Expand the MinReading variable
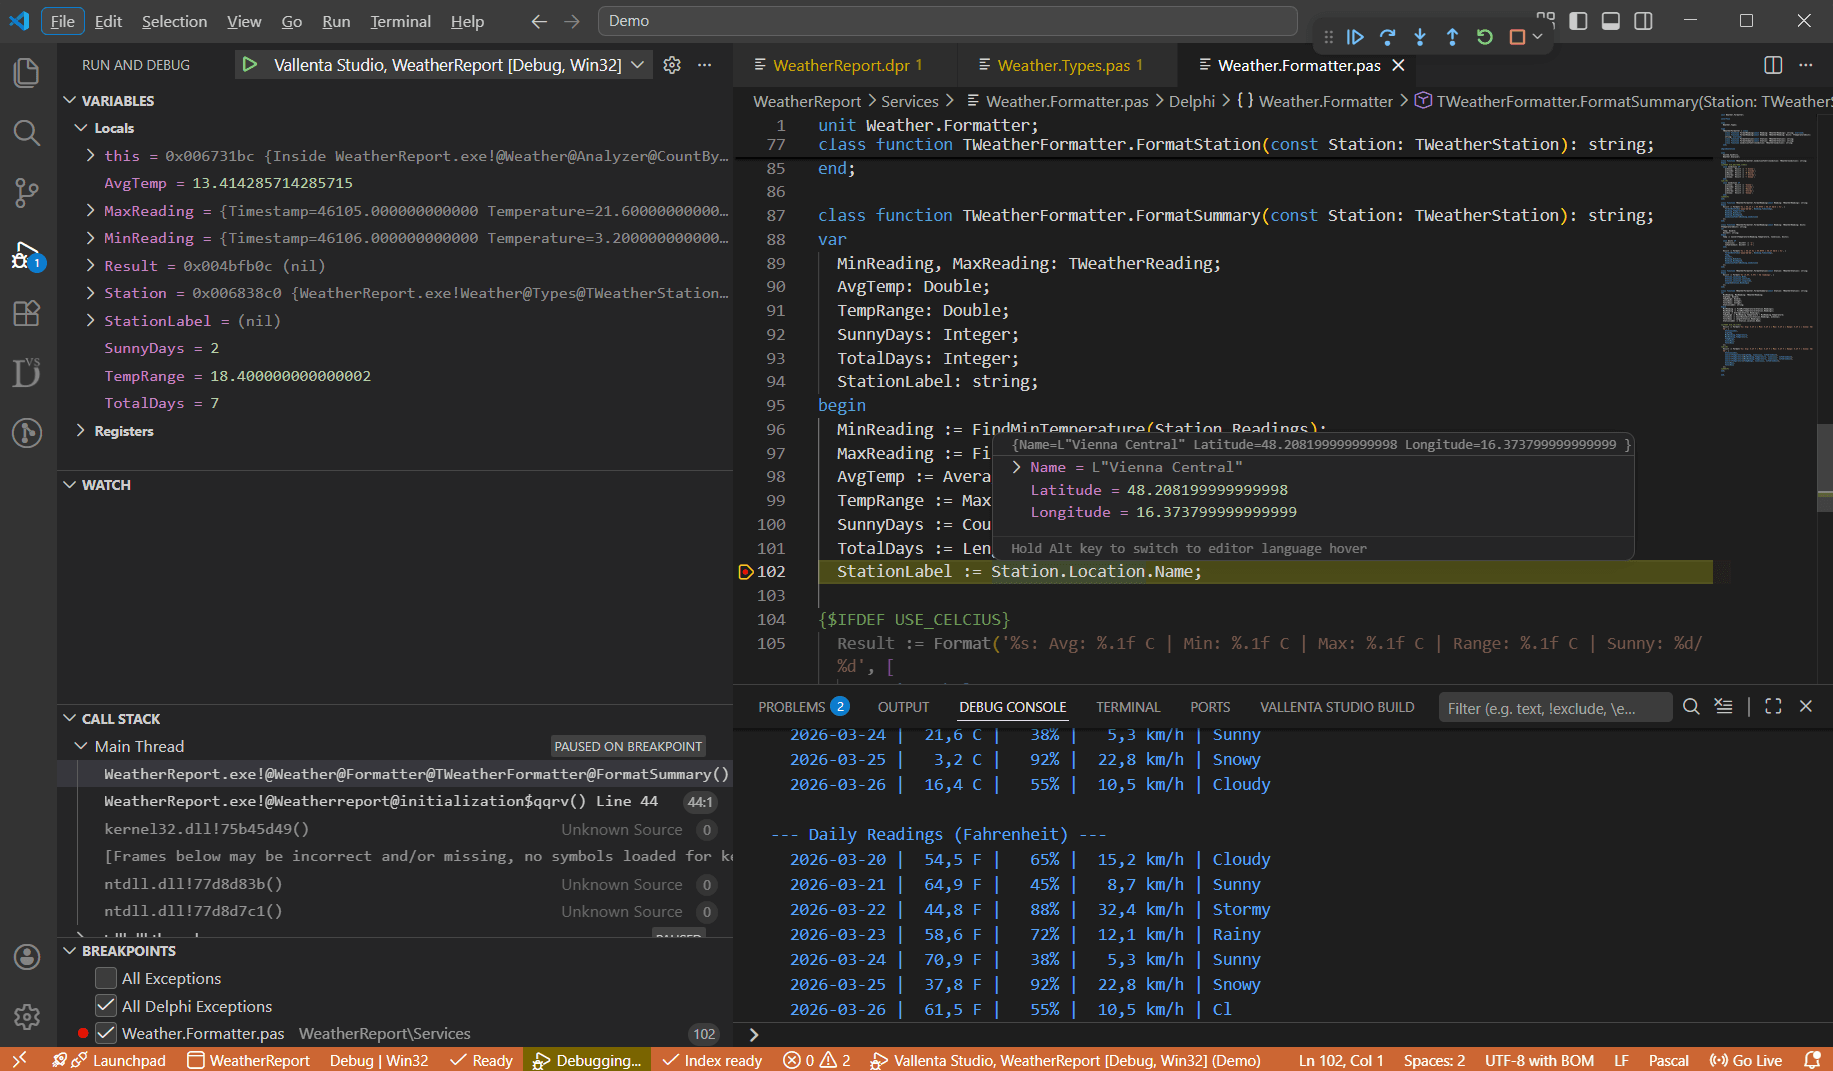The image size is (1833, 1071). pyautogui.click(x=90, y=237)
